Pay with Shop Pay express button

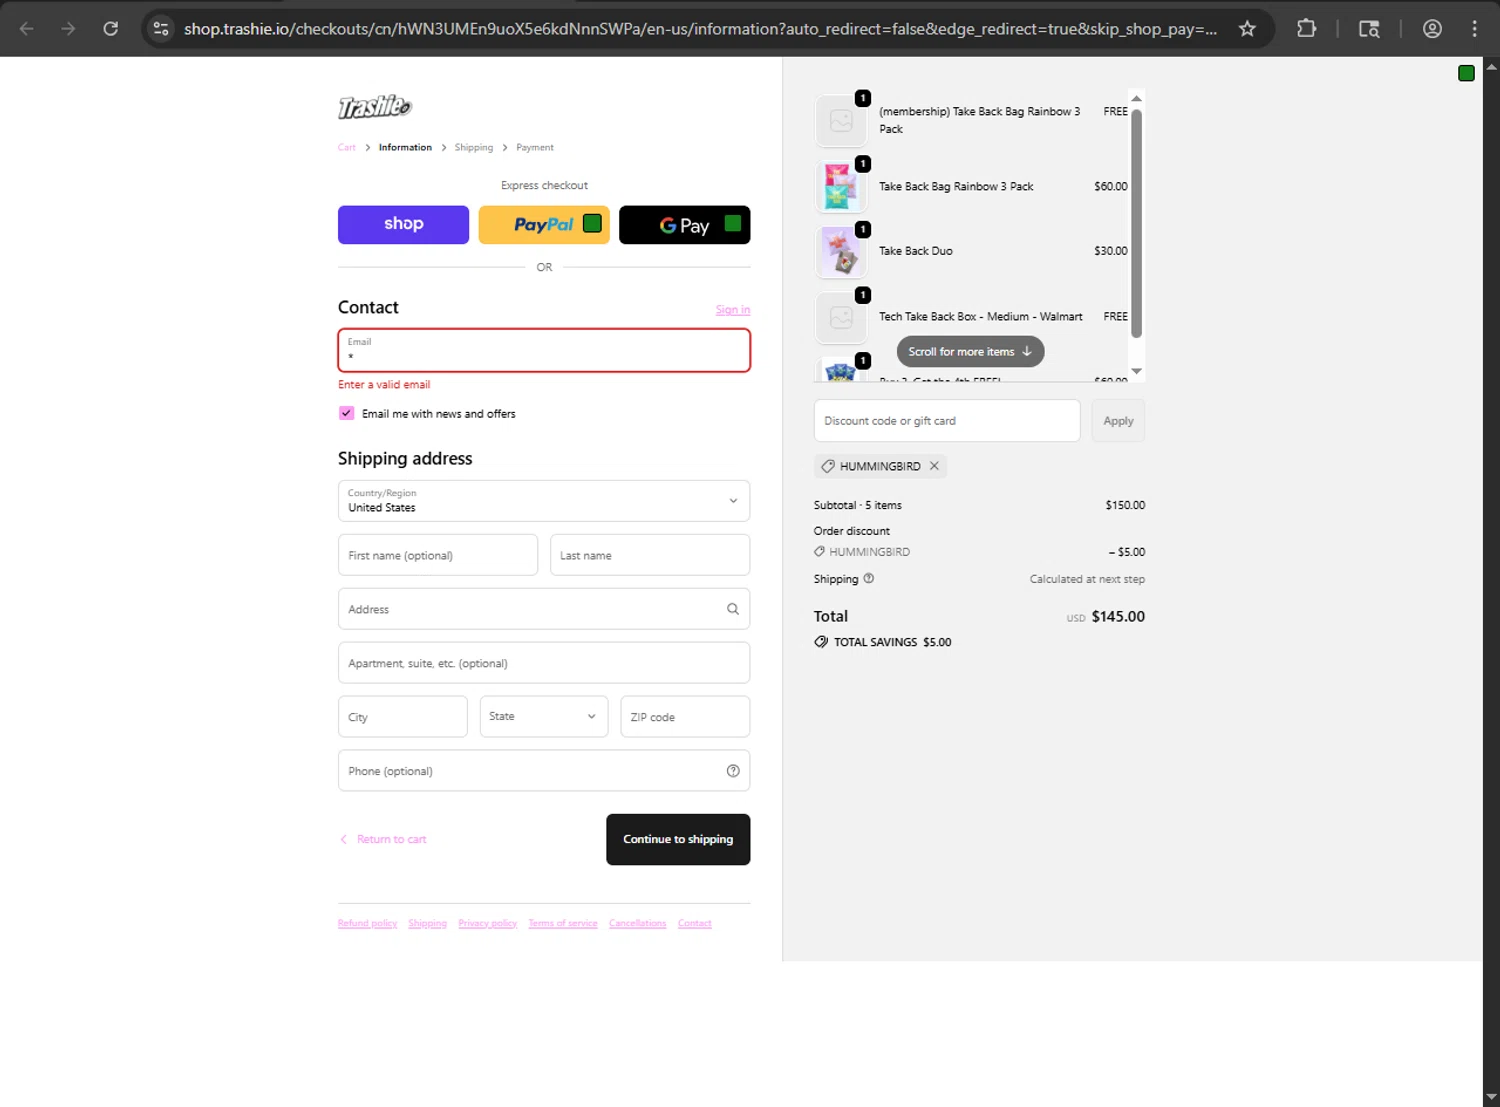pos(403,225)
